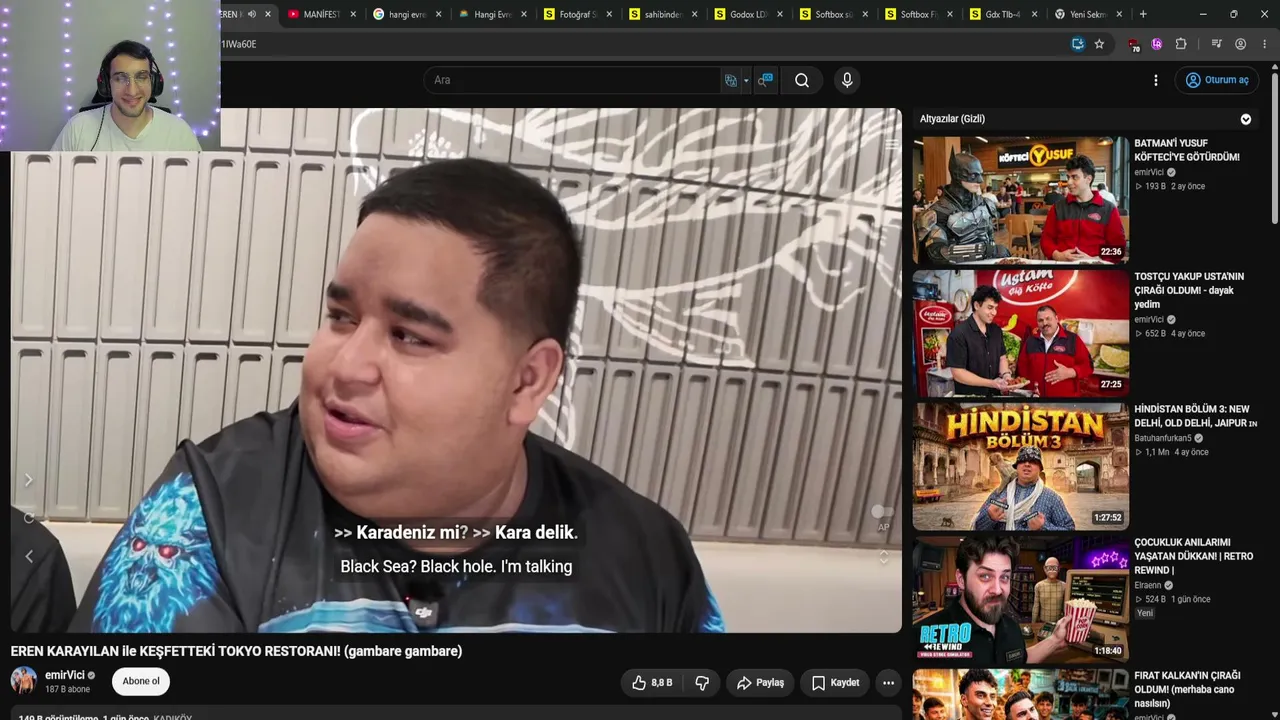Switch to the Yeni Sekme tab
This screenshot has width=1280, height=720.
1090,14
